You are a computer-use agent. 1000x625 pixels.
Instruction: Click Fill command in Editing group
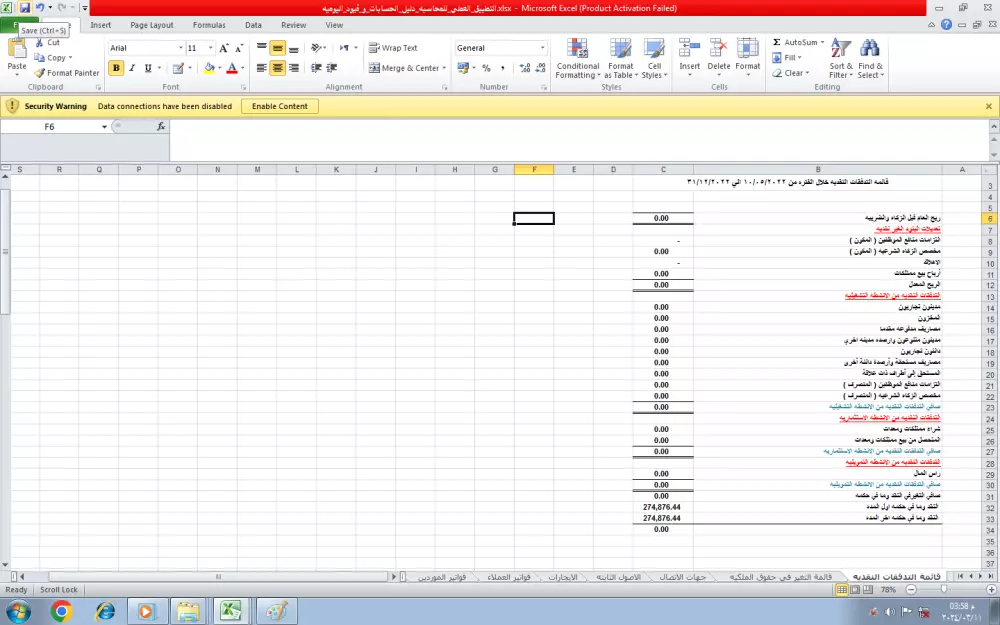(787, 57)
